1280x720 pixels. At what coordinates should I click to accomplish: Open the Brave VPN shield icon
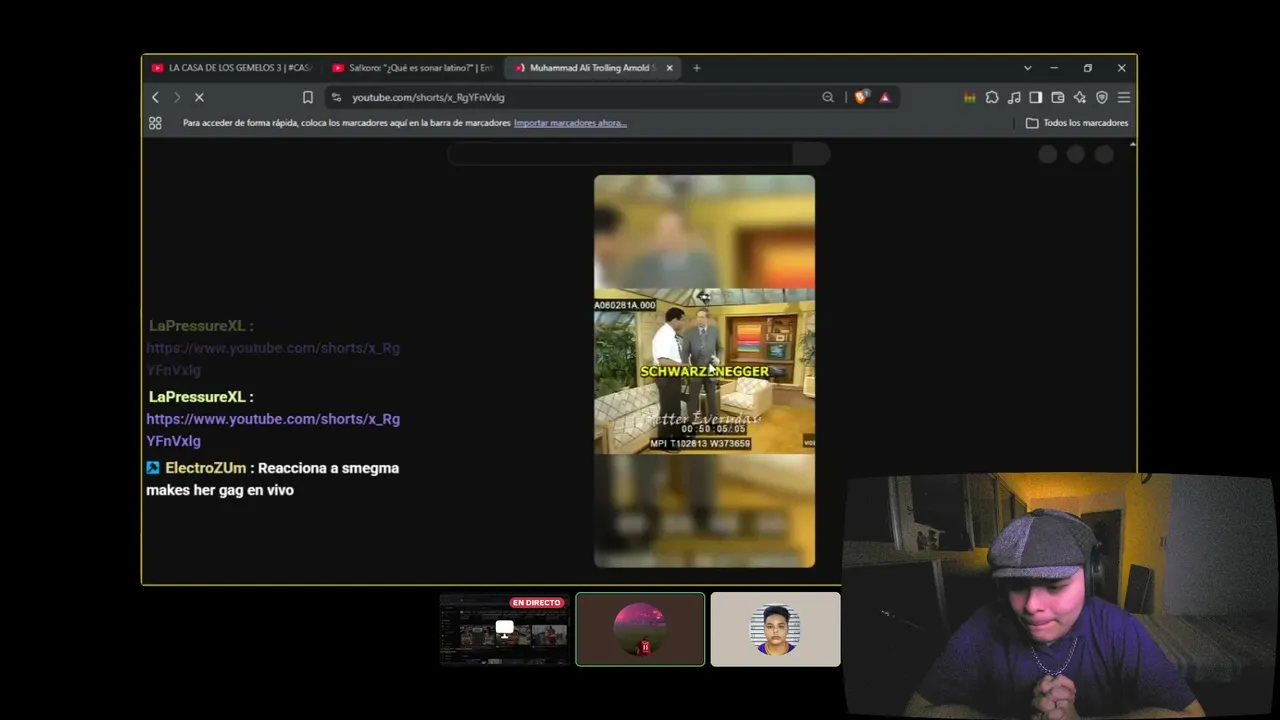[x=1102, y=97]
